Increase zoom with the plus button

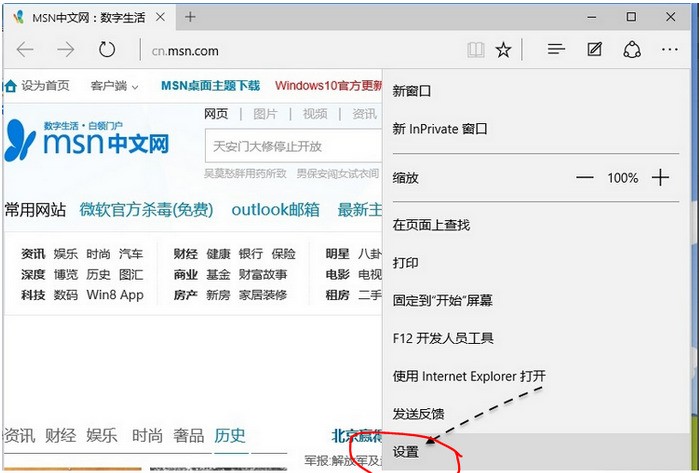(x=660, y=177)
